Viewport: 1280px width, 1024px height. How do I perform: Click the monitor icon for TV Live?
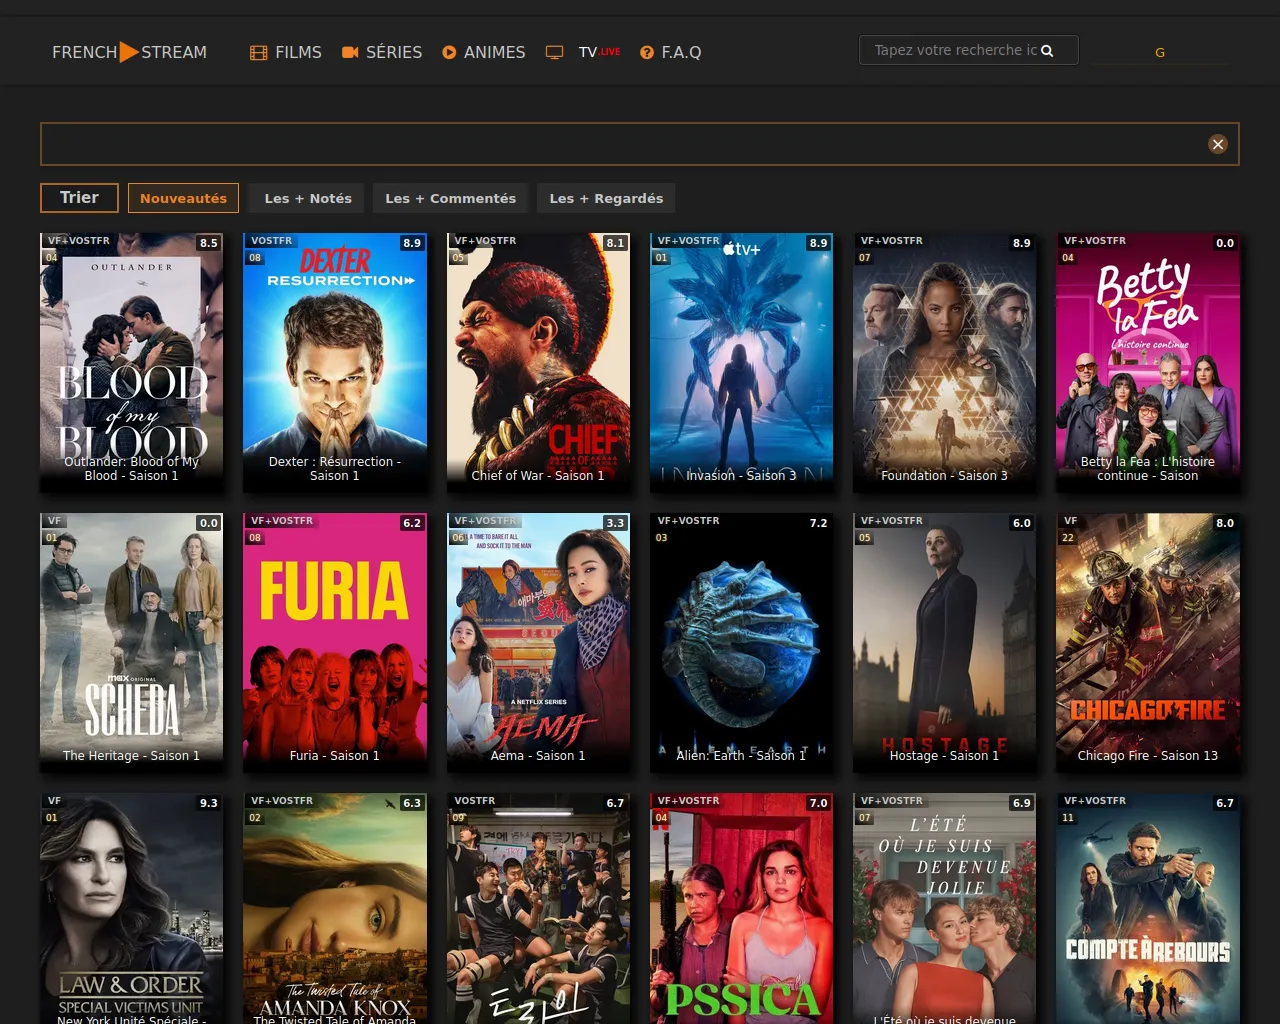[x=554, y=52]
